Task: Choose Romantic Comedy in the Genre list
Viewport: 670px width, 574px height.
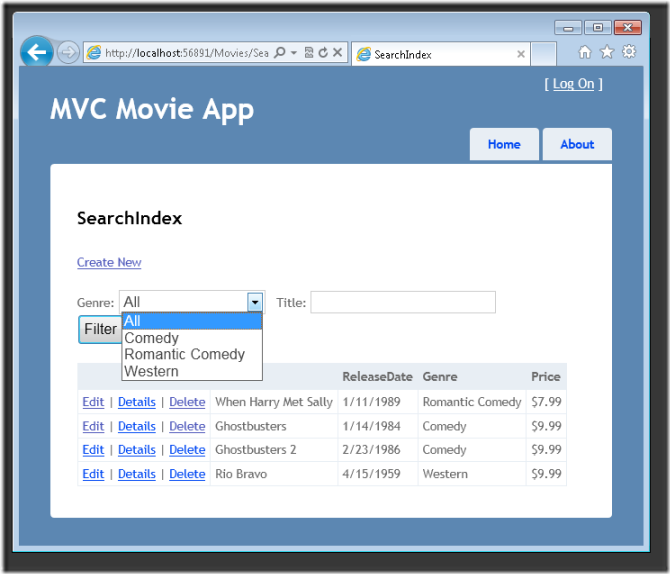Action: point(184,354)
